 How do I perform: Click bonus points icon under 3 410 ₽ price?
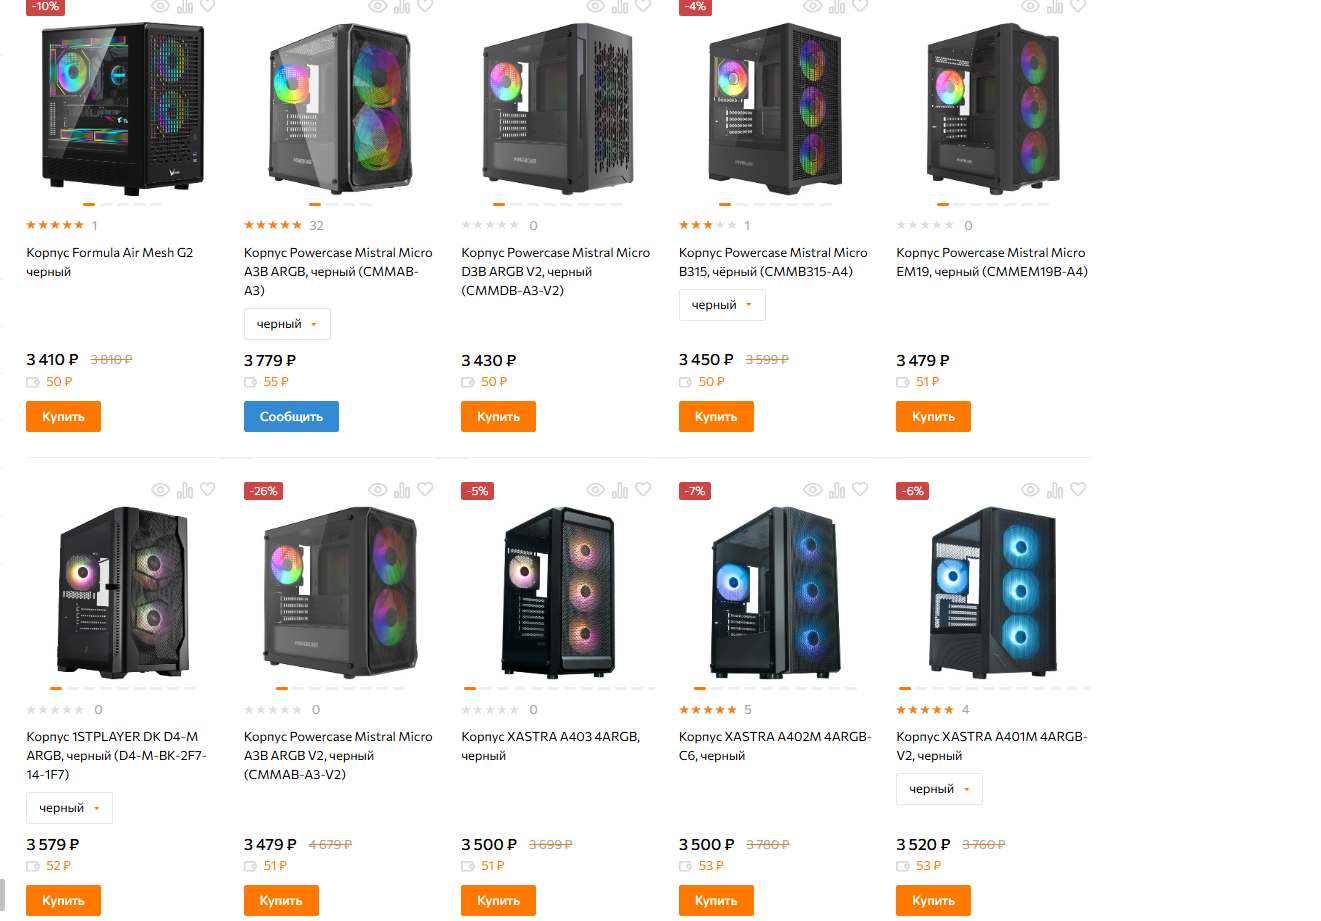click(33, 382)
